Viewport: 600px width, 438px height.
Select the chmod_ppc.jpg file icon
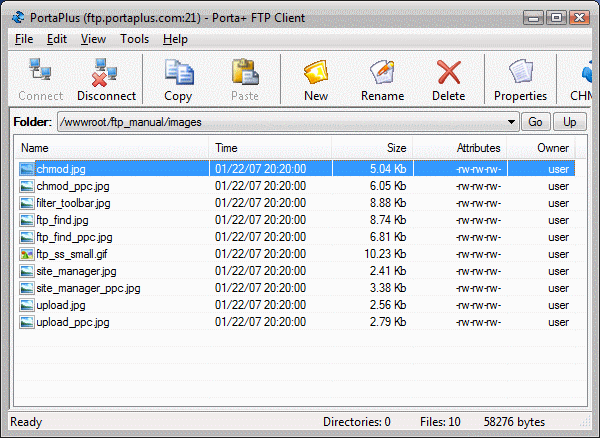27,186
